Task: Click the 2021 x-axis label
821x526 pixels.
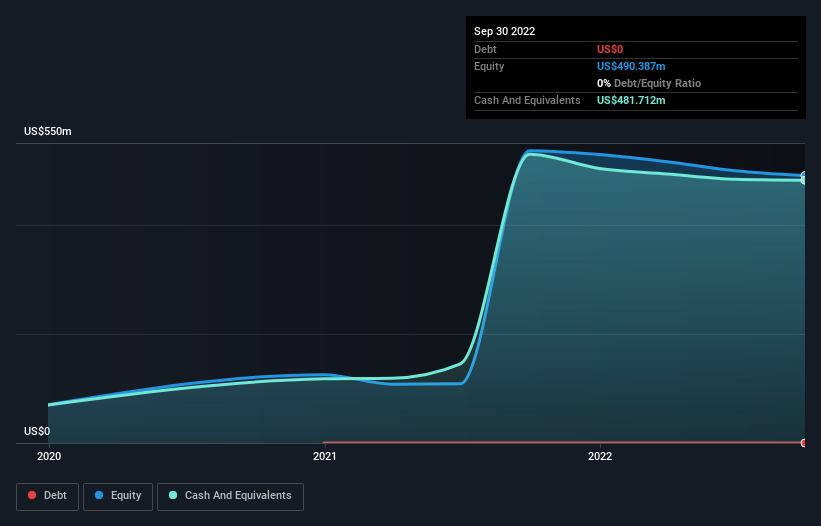Action: [325, 456]
